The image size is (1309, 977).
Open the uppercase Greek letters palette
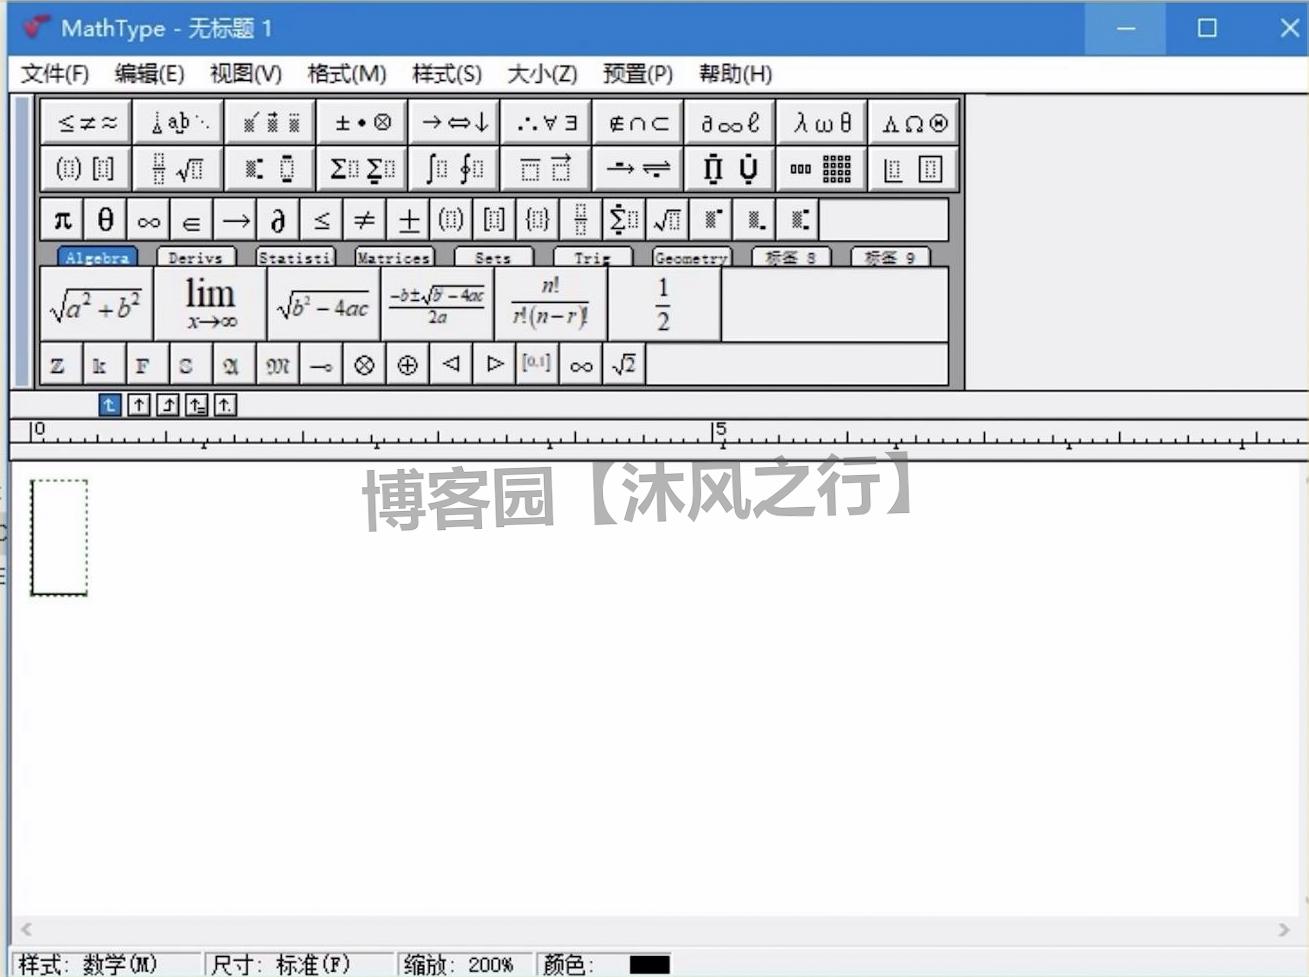[914, 123]
